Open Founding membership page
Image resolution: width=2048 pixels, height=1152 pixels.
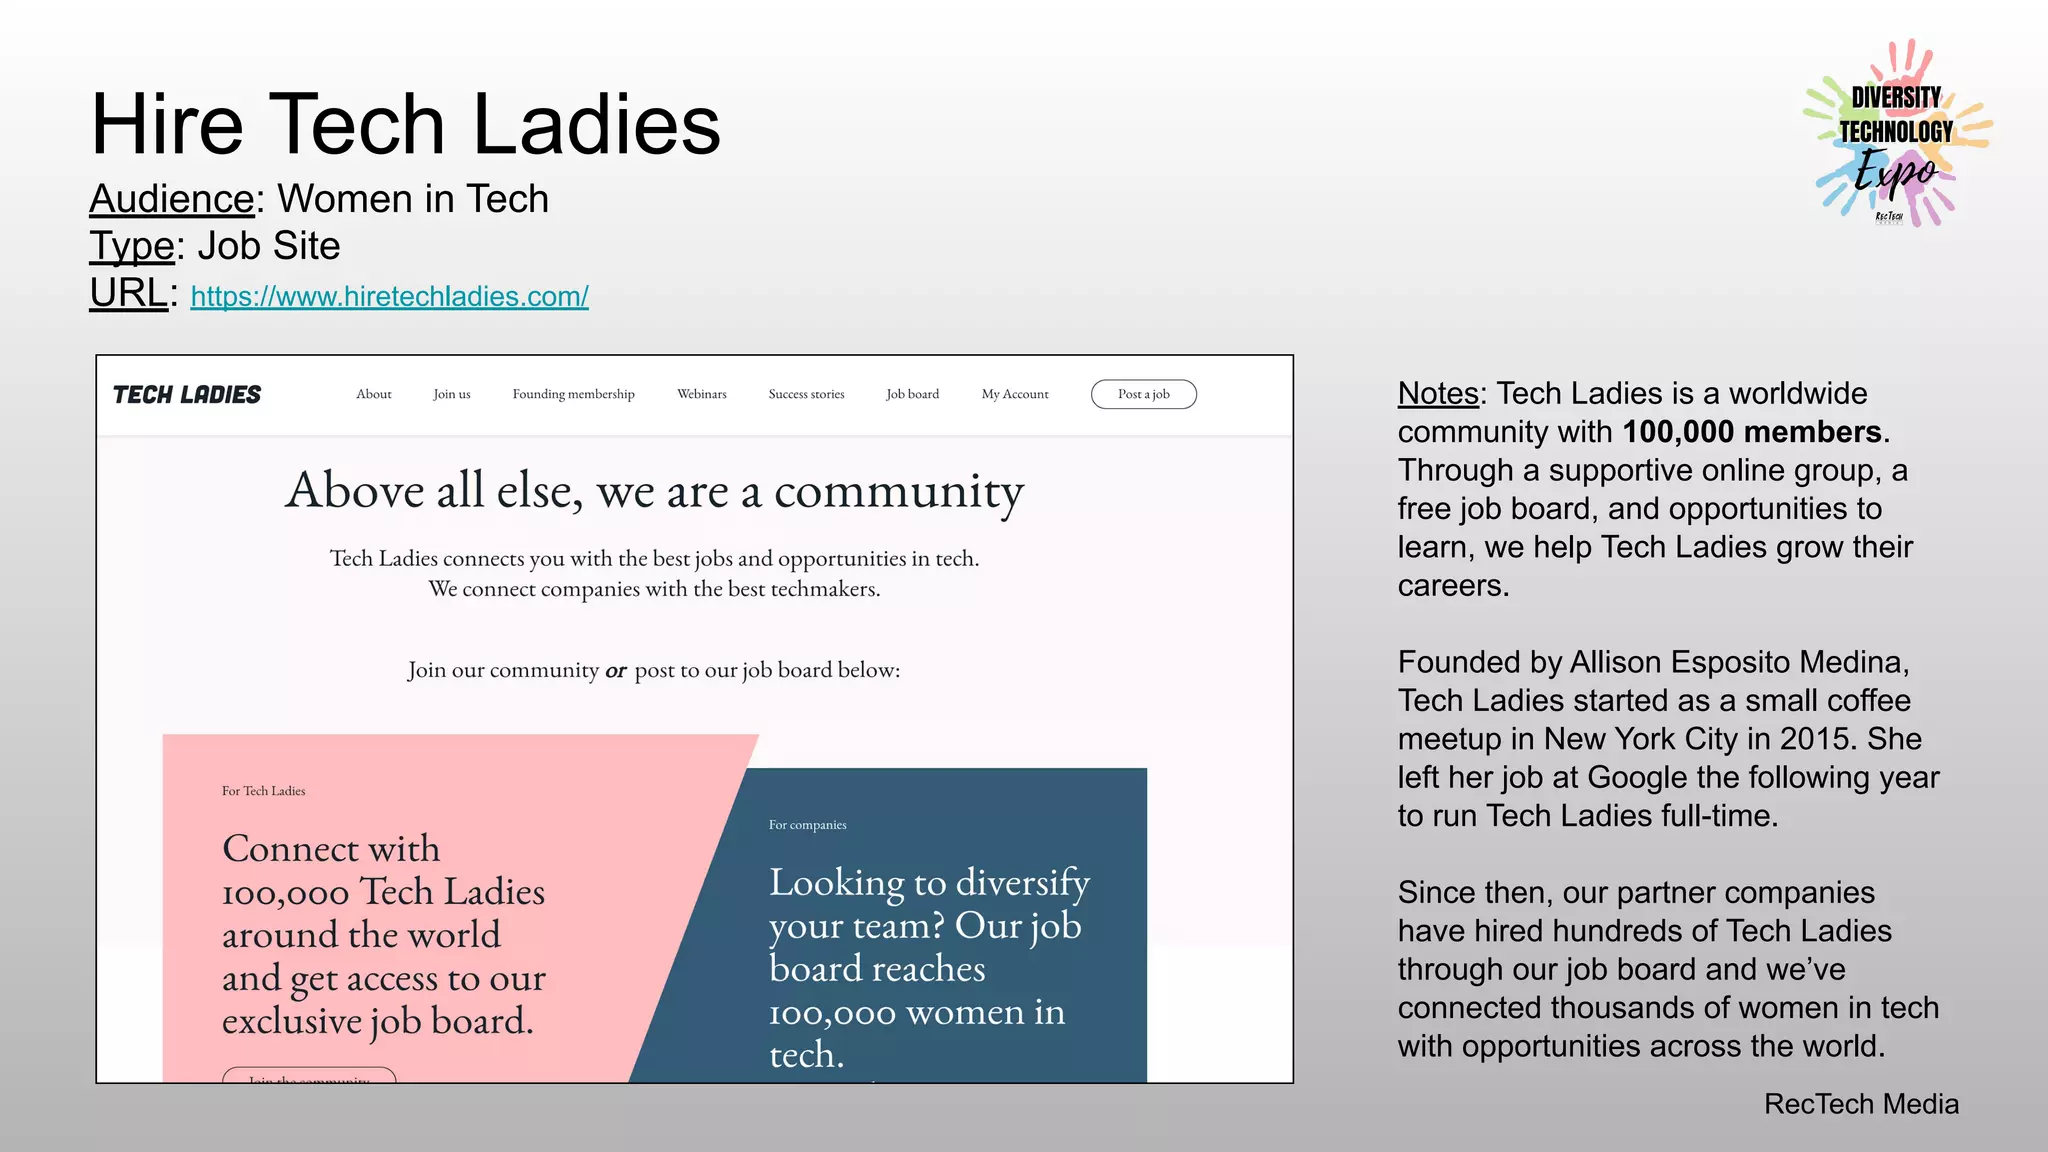pyautogui.click(x=574, y=394)
